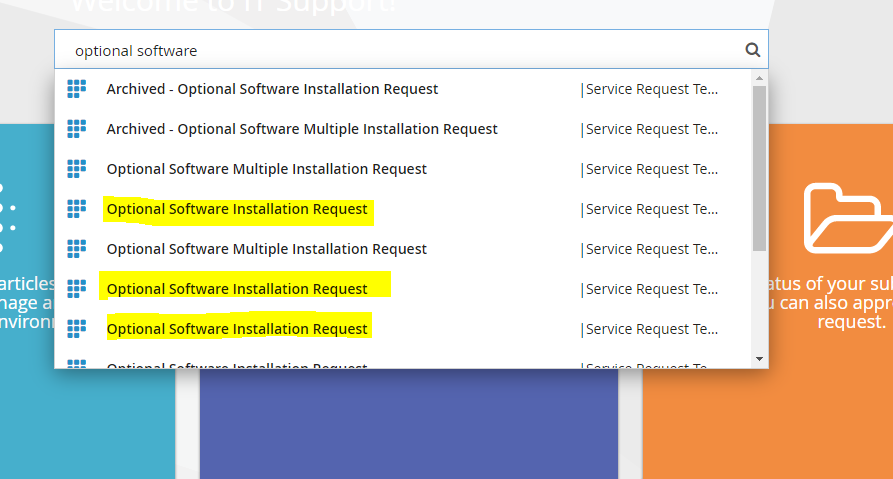Open second non-archived Optional Software Multiple Installation Request
893x479 pixels.
pyautogui.click(x=266, y=249)
